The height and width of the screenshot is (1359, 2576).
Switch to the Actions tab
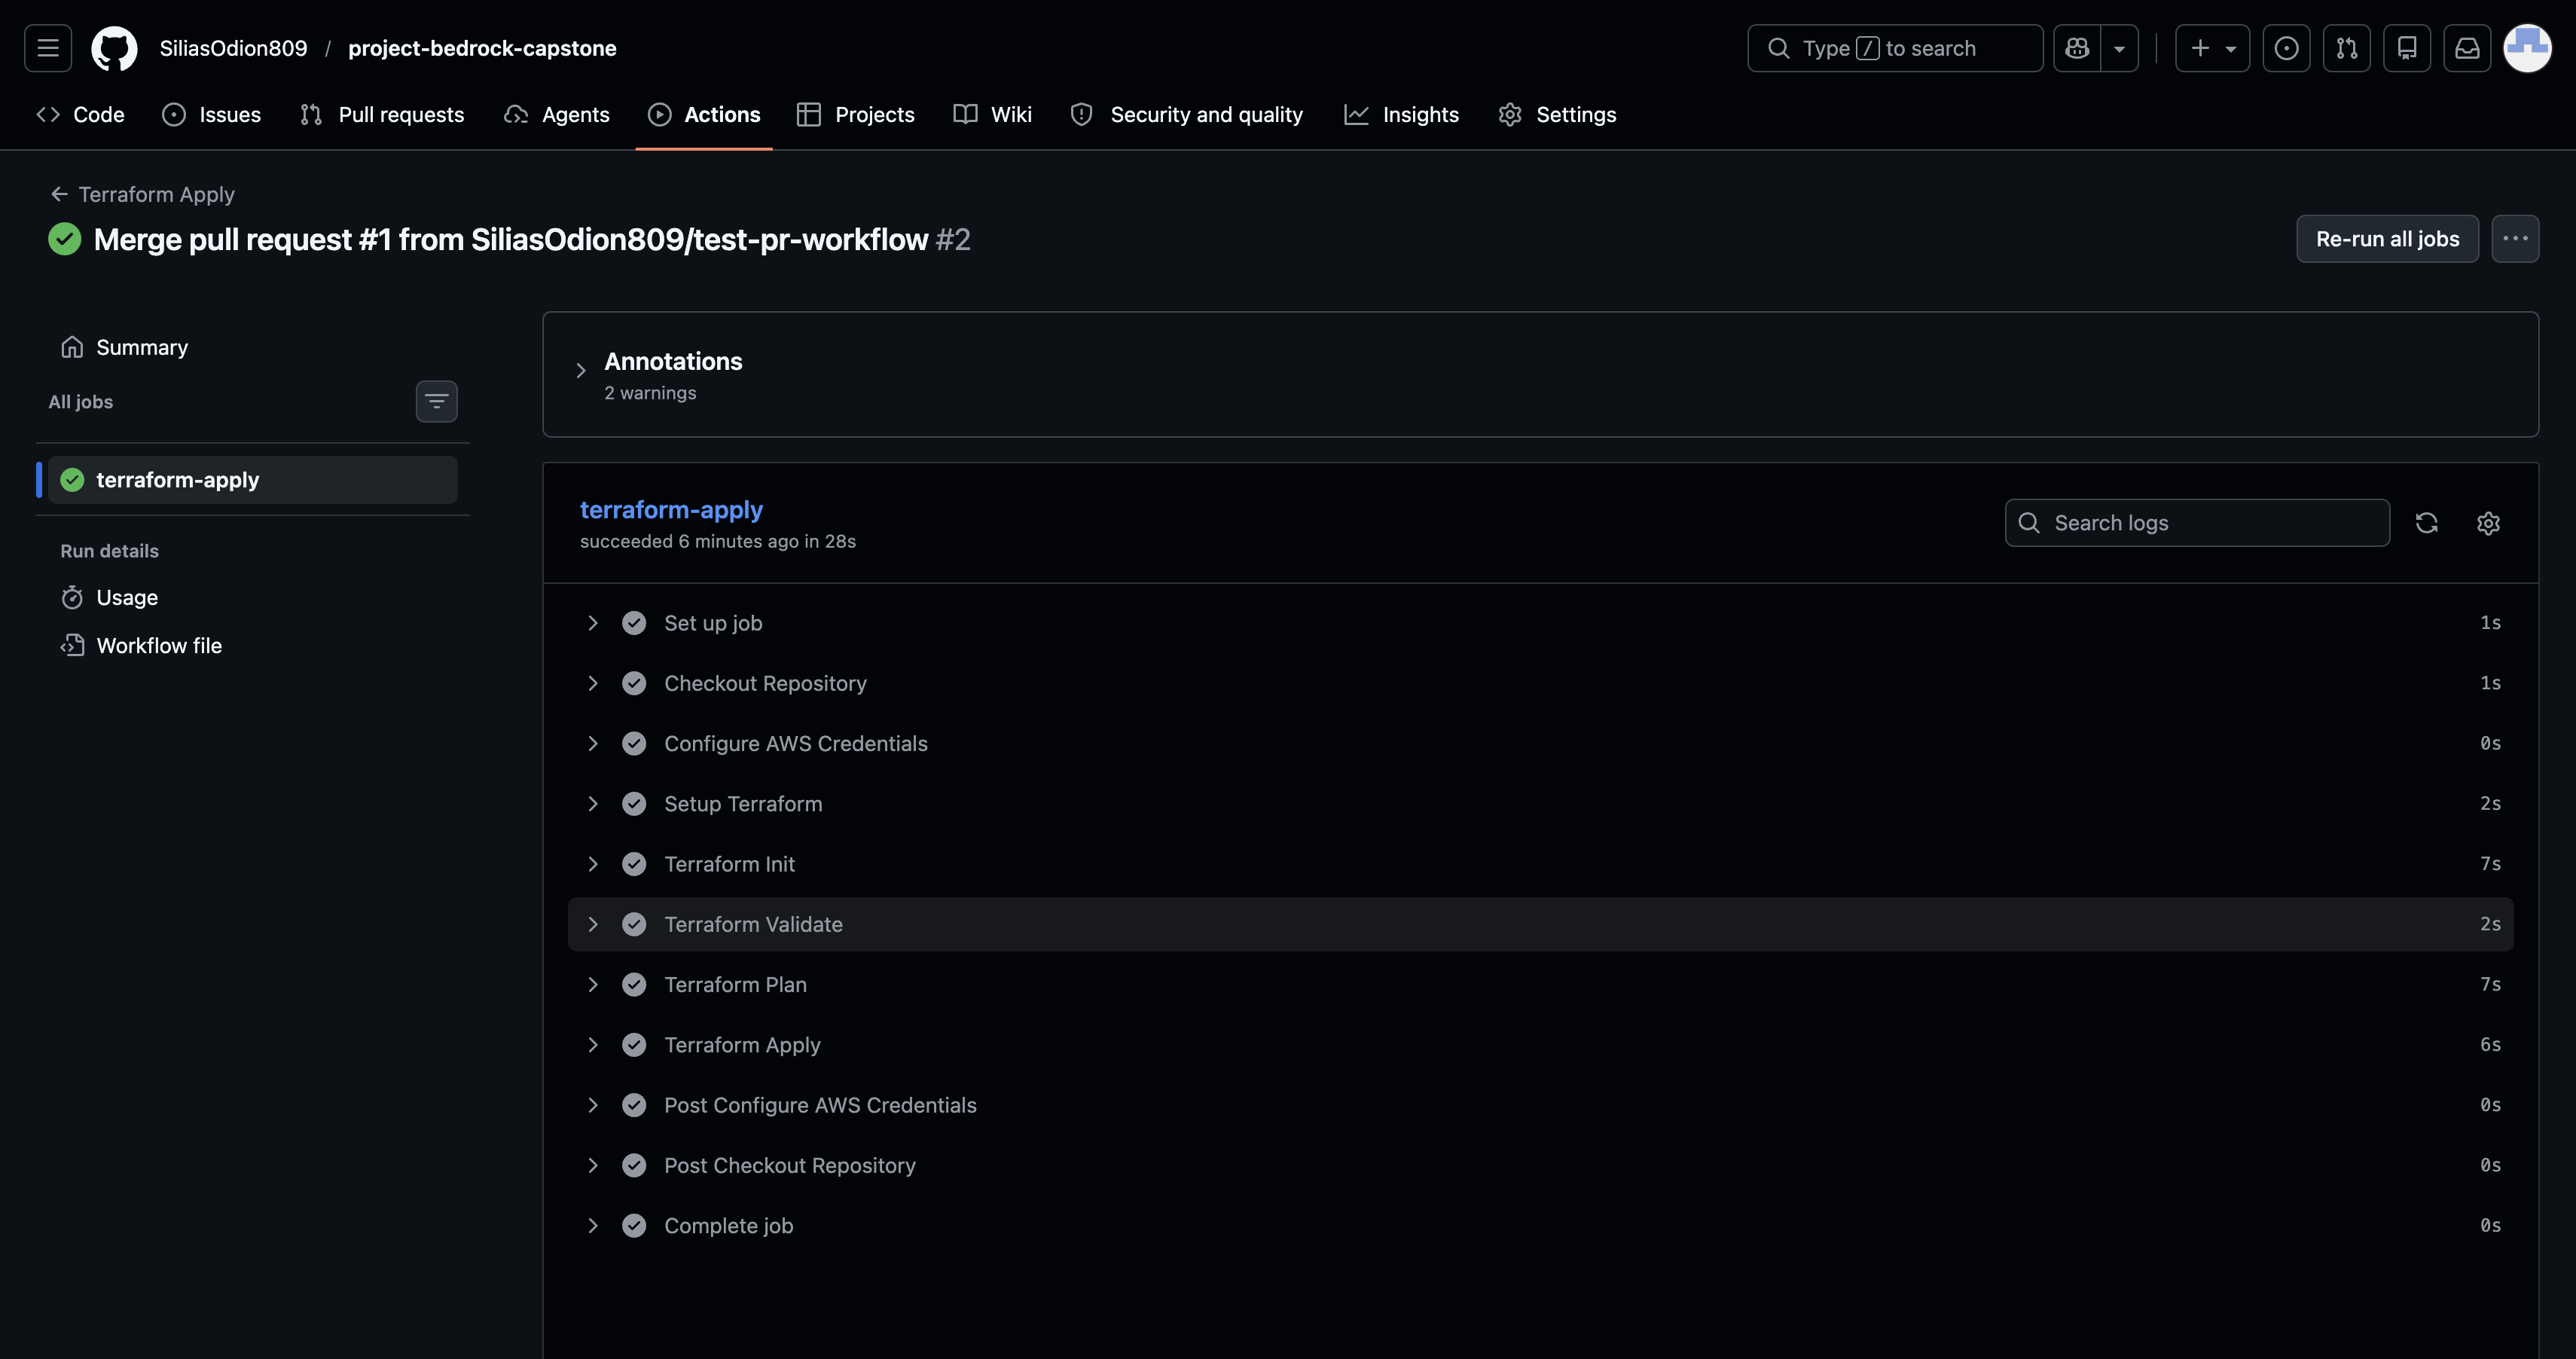click(704, 115)
